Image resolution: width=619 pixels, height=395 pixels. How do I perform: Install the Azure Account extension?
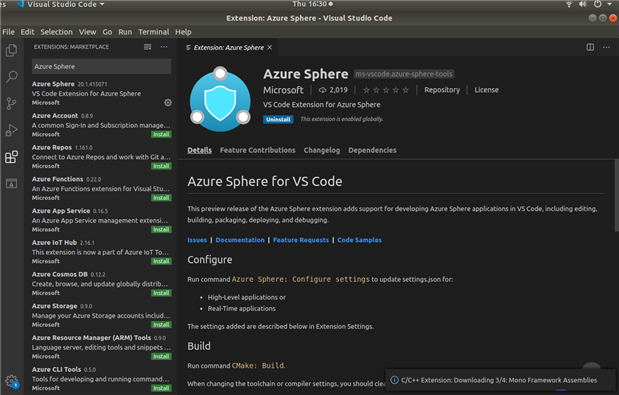pyautogui.click(x=161, y=135)
